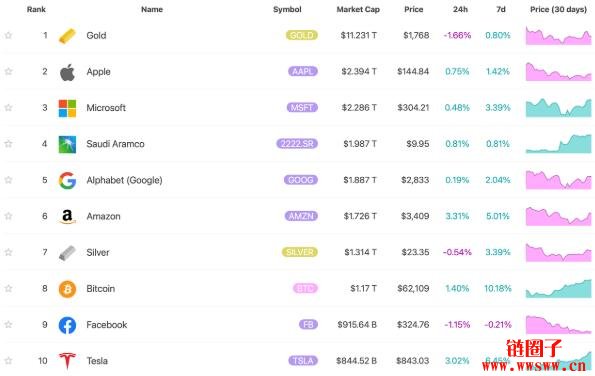This screenshot has width=595, height=376.
Task: Click the 7d column header
Action: [501, 9]
